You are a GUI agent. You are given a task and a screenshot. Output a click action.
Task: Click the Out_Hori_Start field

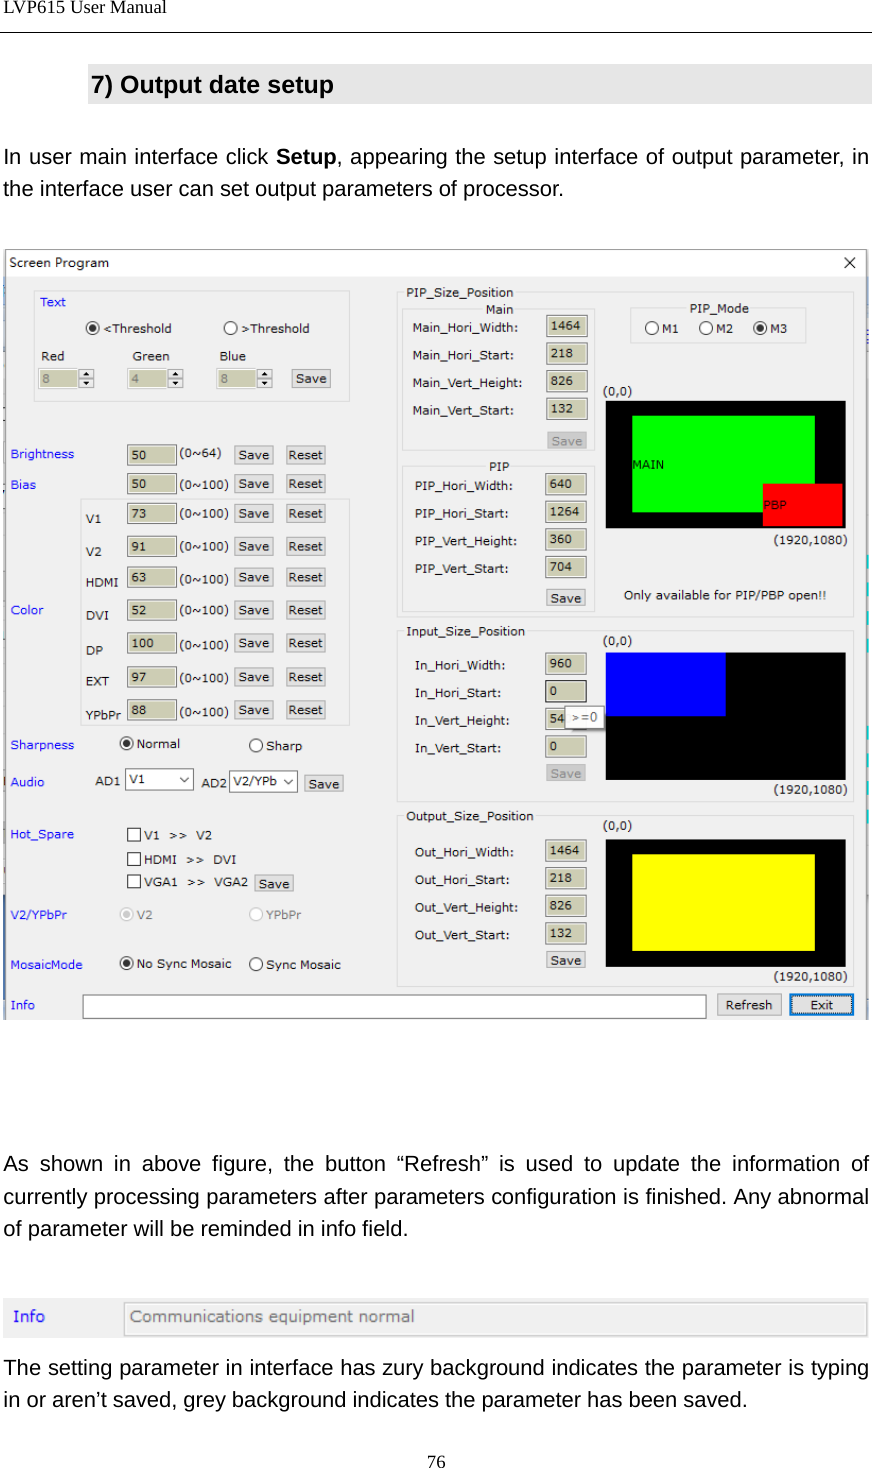566,879
